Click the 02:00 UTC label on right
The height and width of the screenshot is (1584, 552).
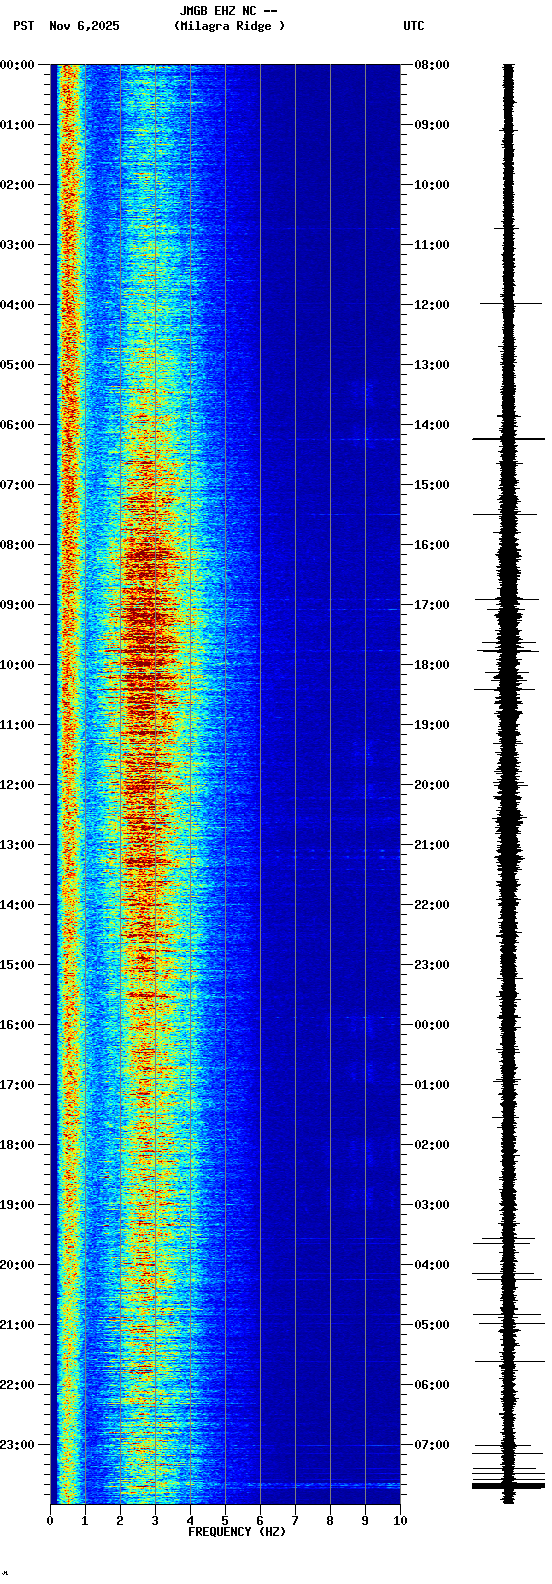[x=431, y=1145]
